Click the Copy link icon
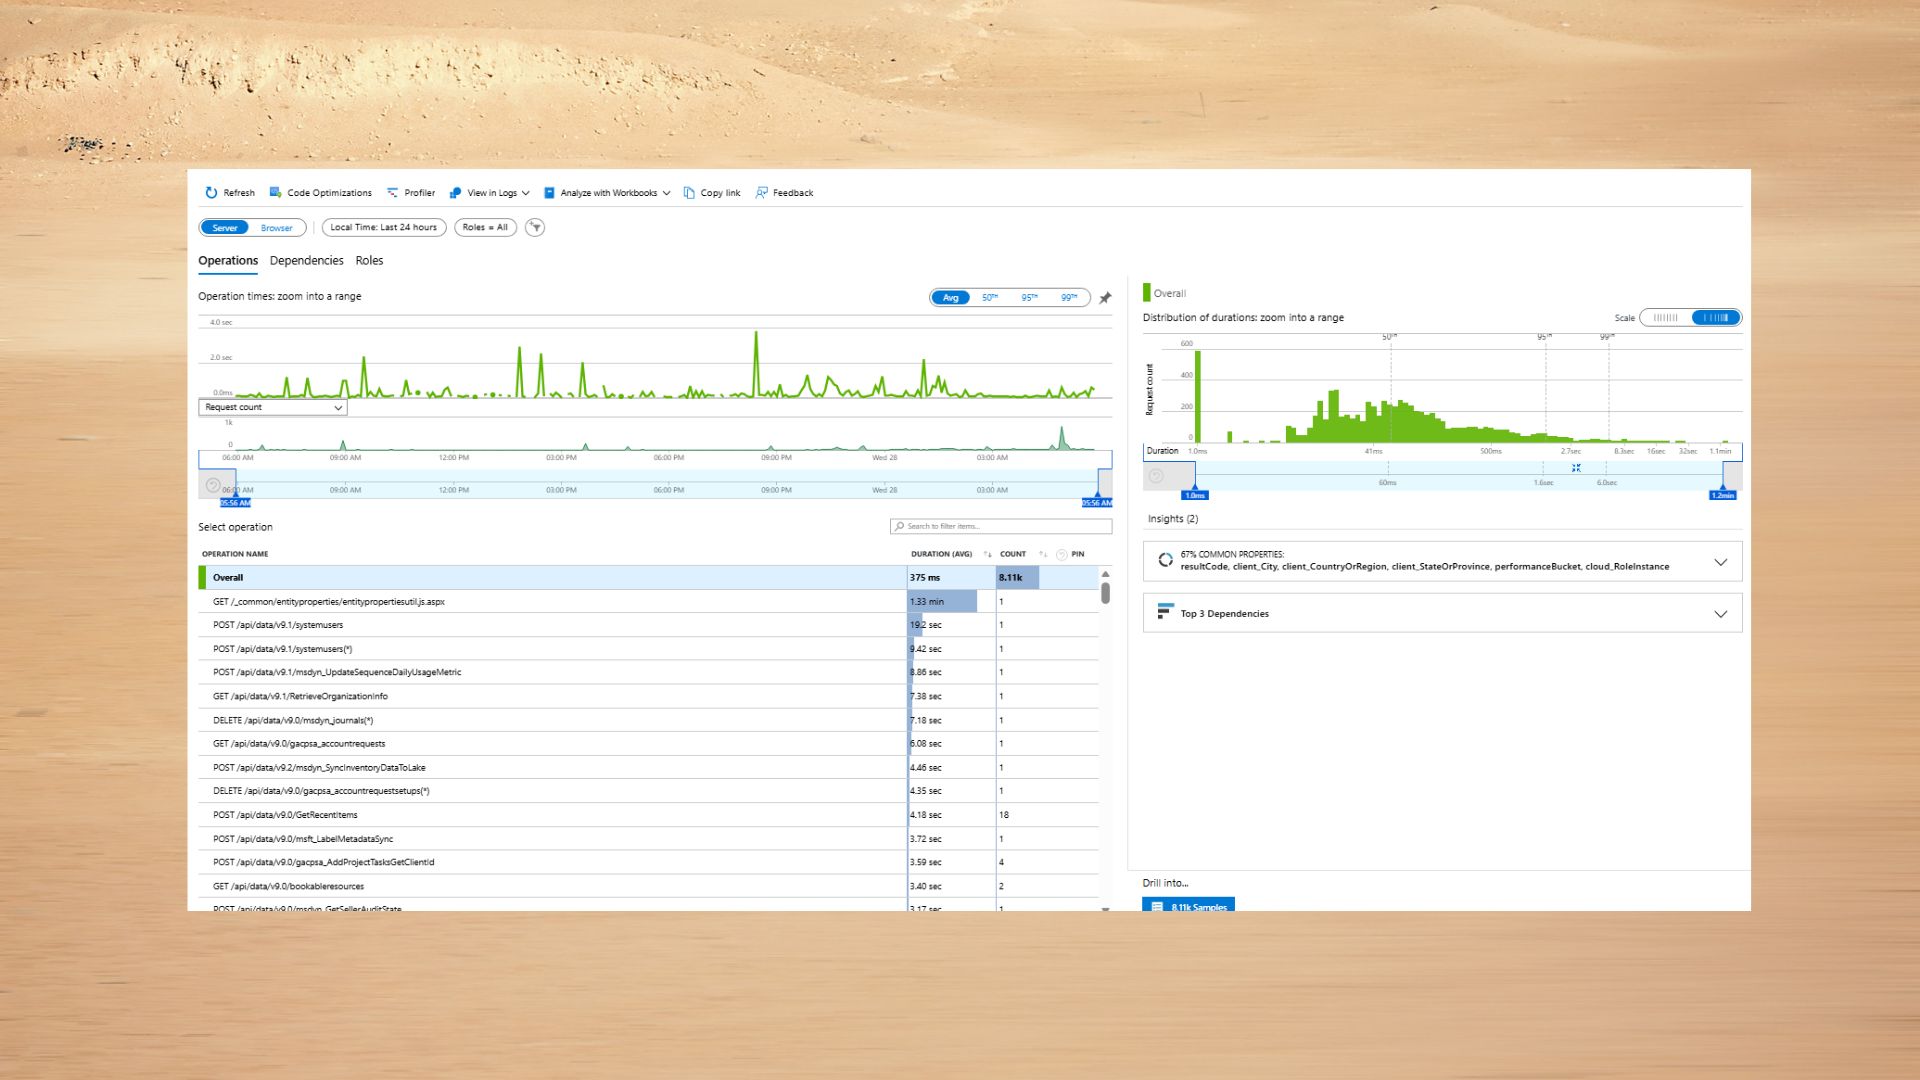 689,193
